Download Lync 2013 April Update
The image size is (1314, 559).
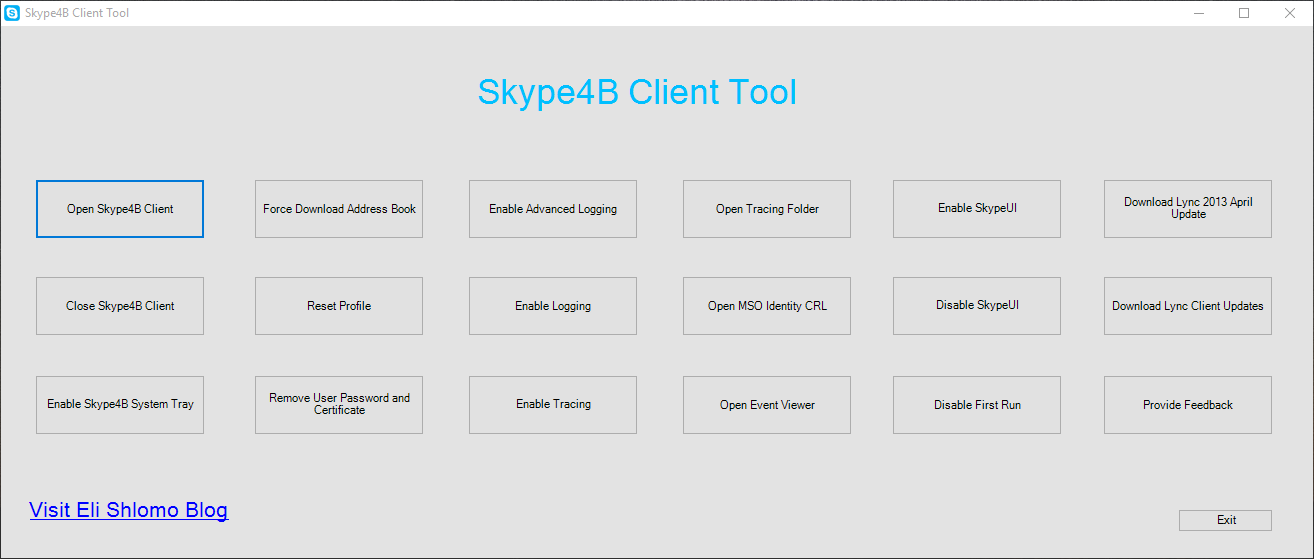tap(1188, 209)
